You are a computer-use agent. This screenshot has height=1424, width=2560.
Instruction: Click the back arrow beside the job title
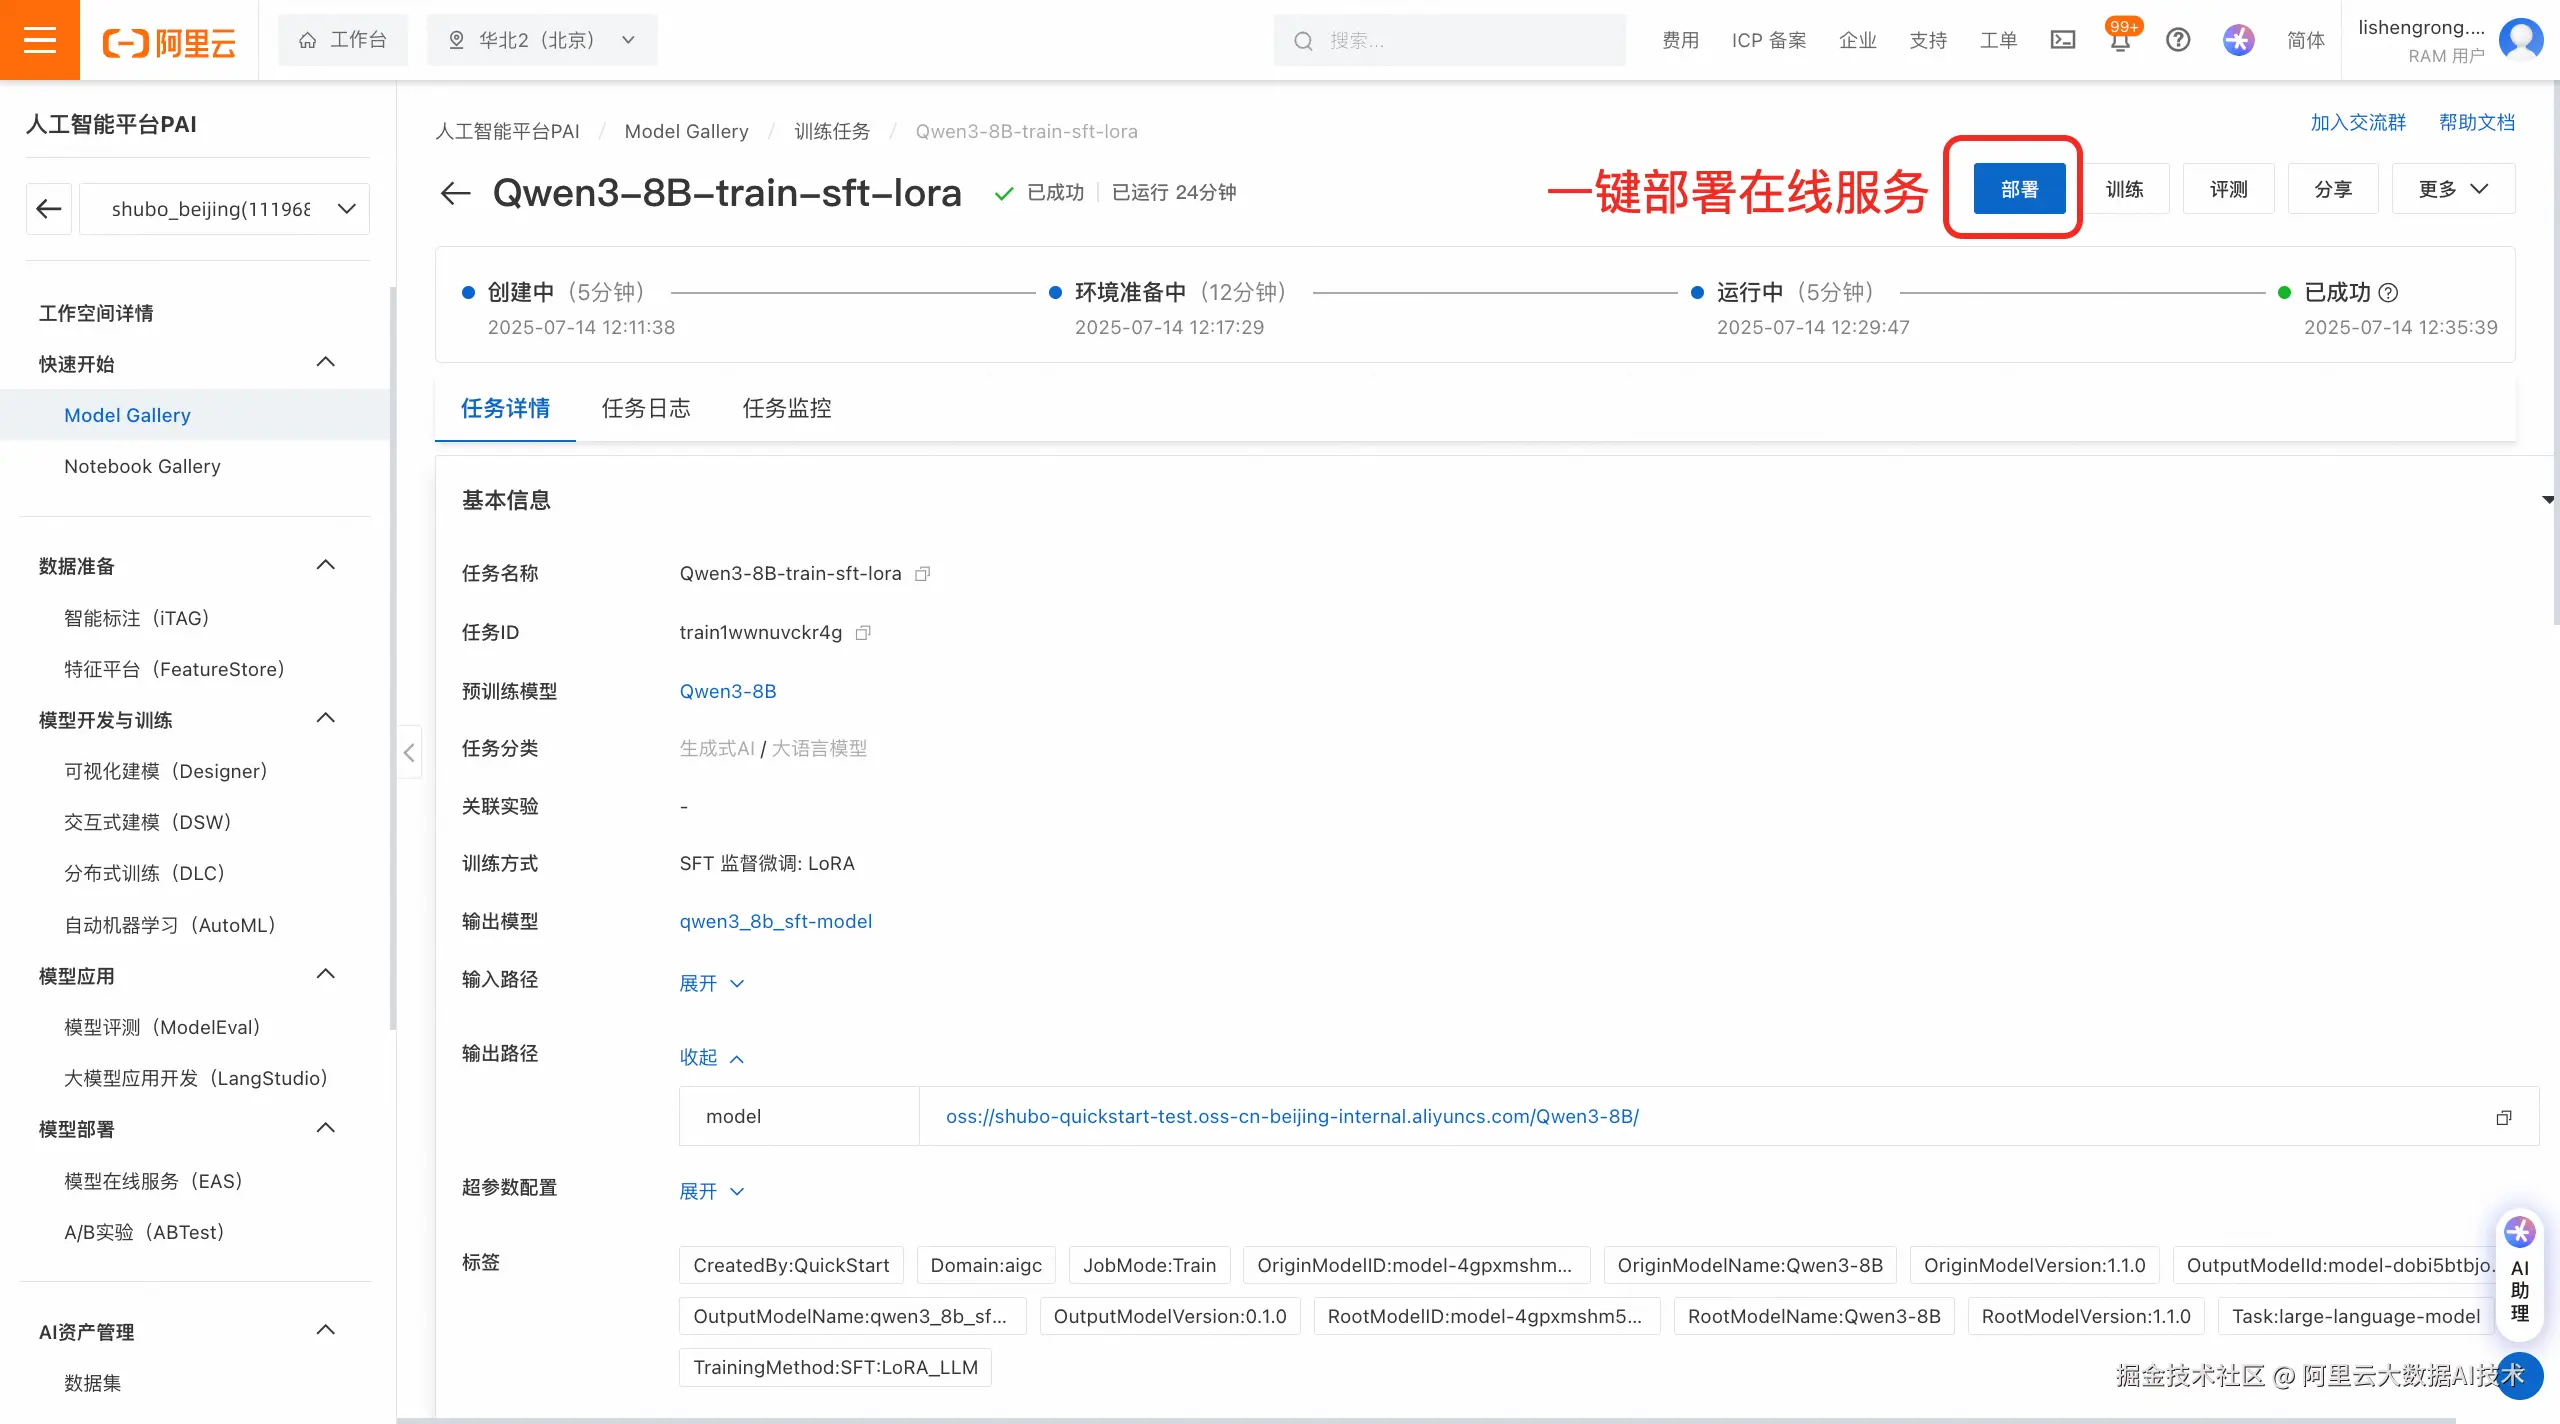pos(456,192)
